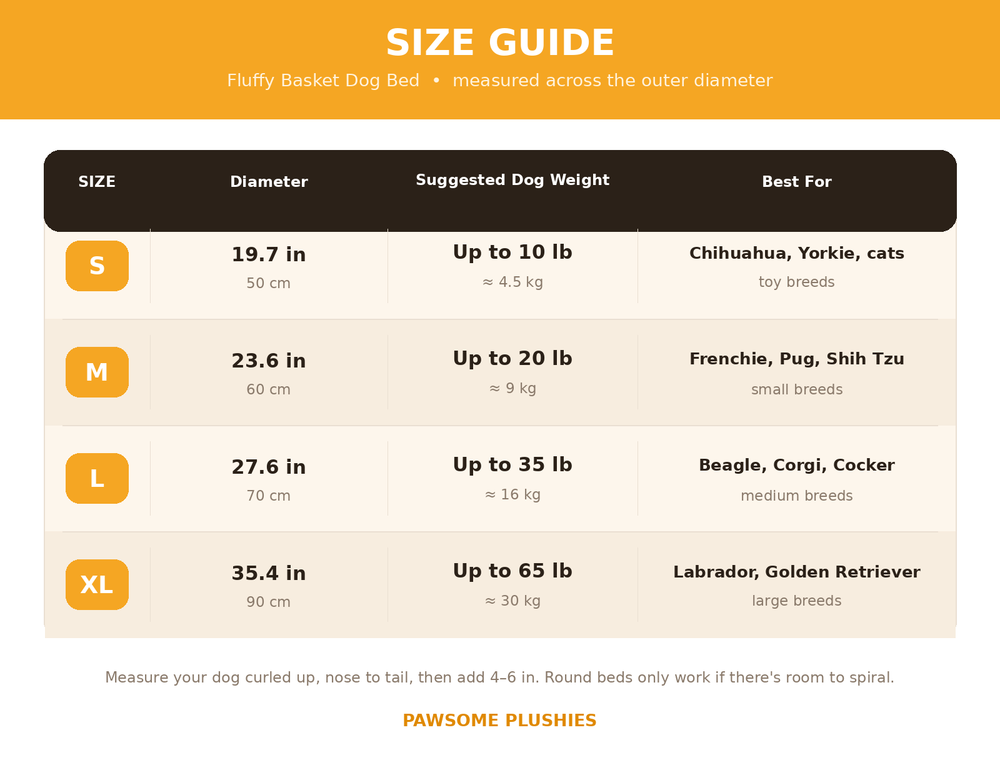Click the Best For column header
The height and width of the screenshot is (775, 1000).
797,182
